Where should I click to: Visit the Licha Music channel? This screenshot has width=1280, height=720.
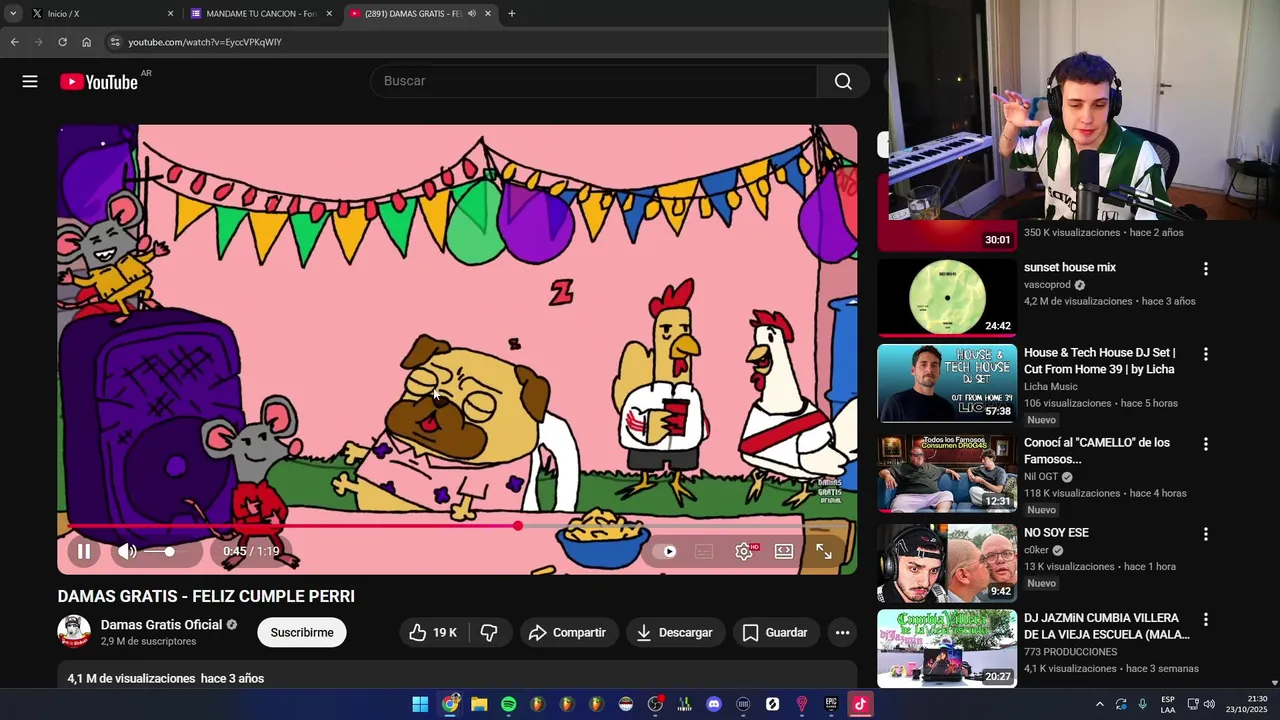(1051, 387)
